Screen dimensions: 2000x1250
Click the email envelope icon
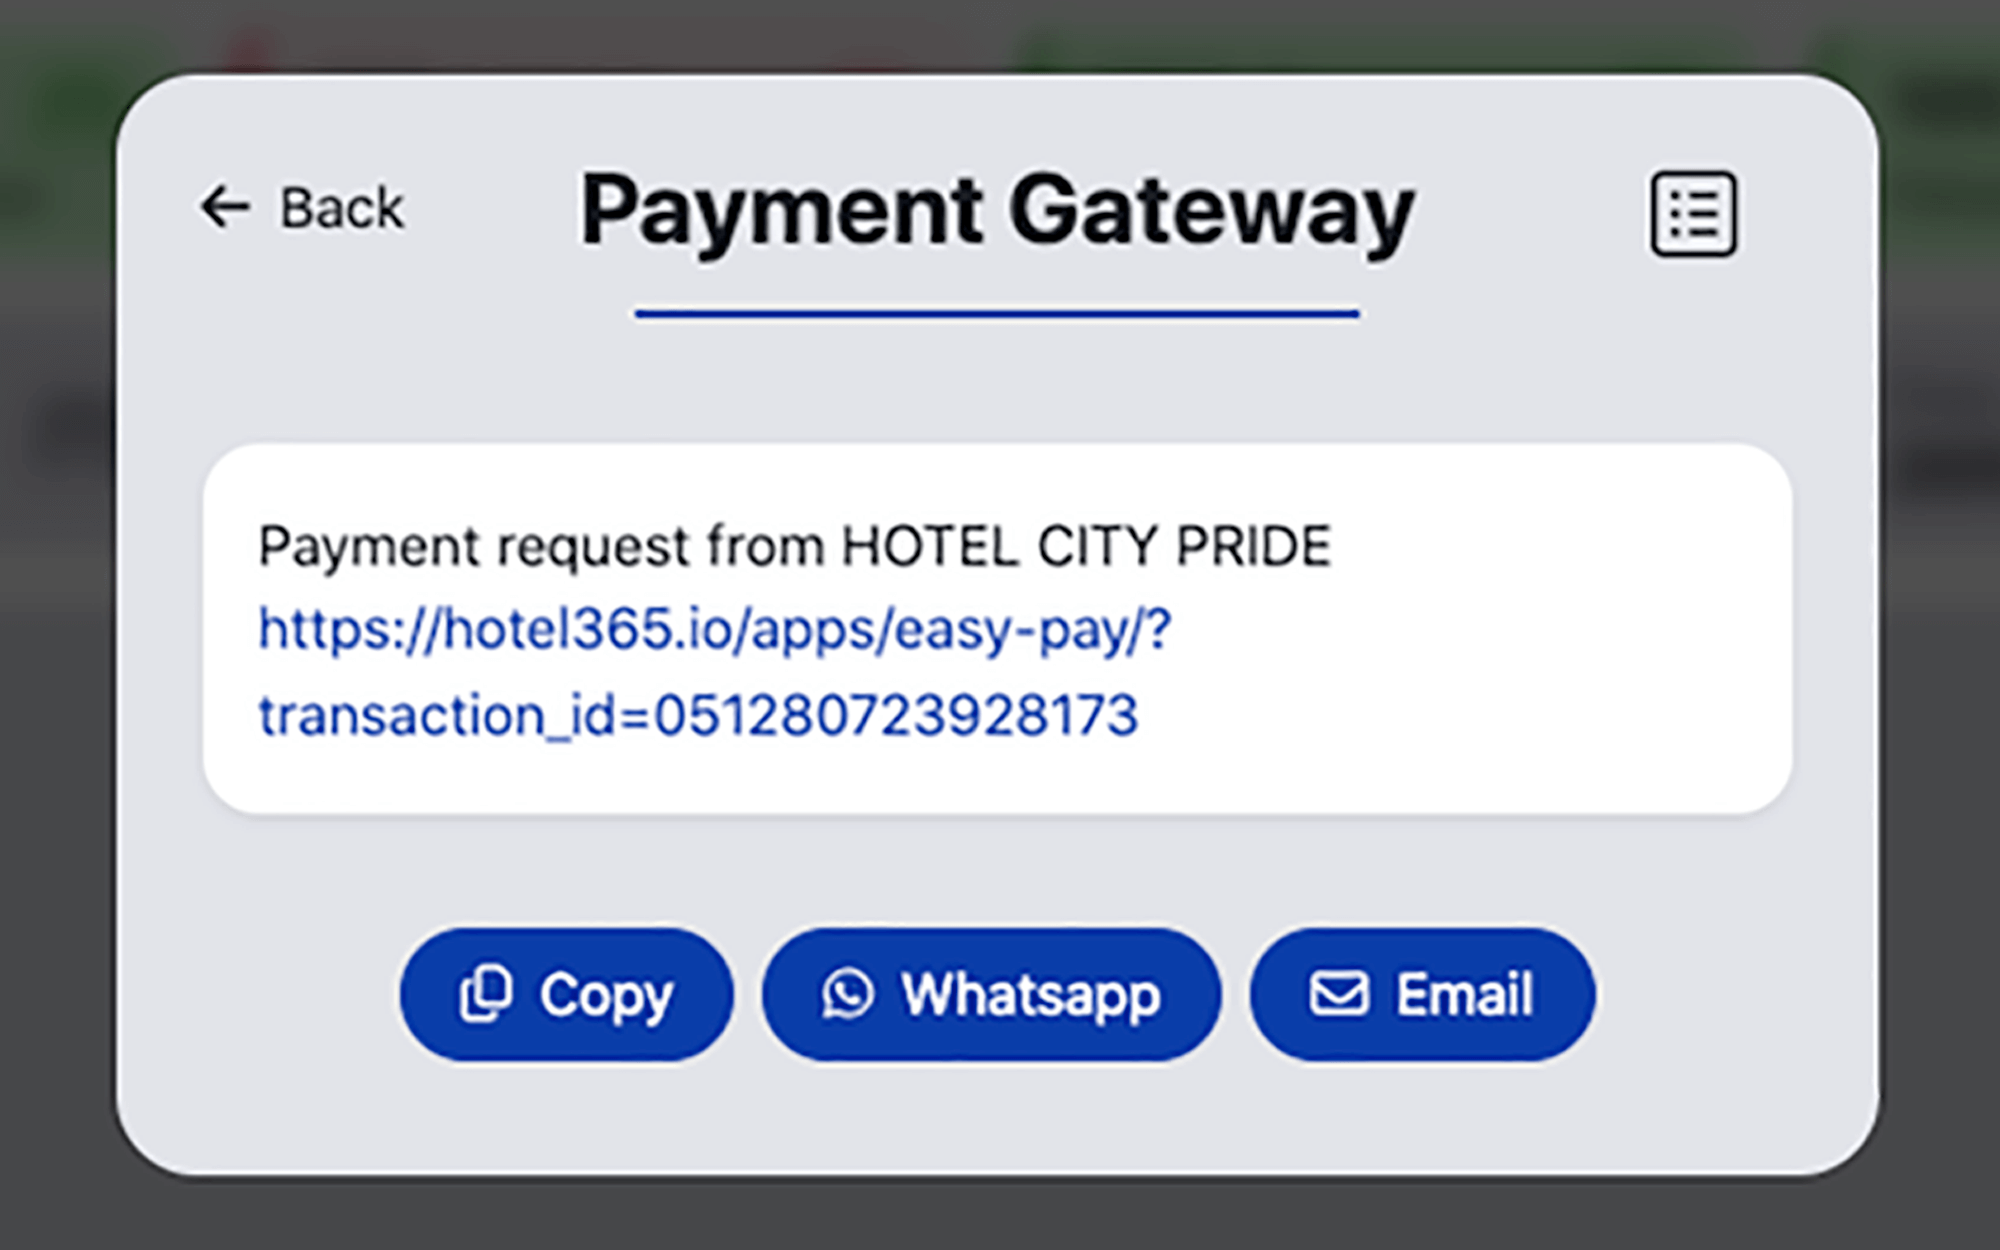pos(1339,994)
